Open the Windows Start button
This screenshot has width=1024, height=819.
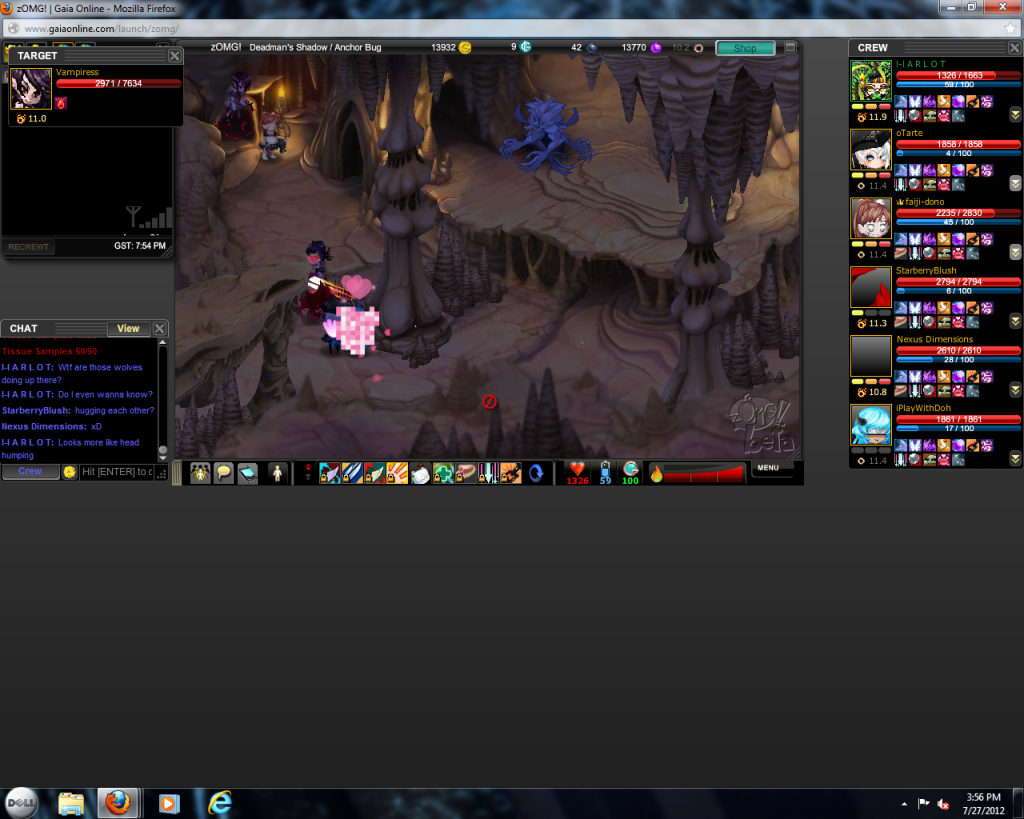pos(21,803)
